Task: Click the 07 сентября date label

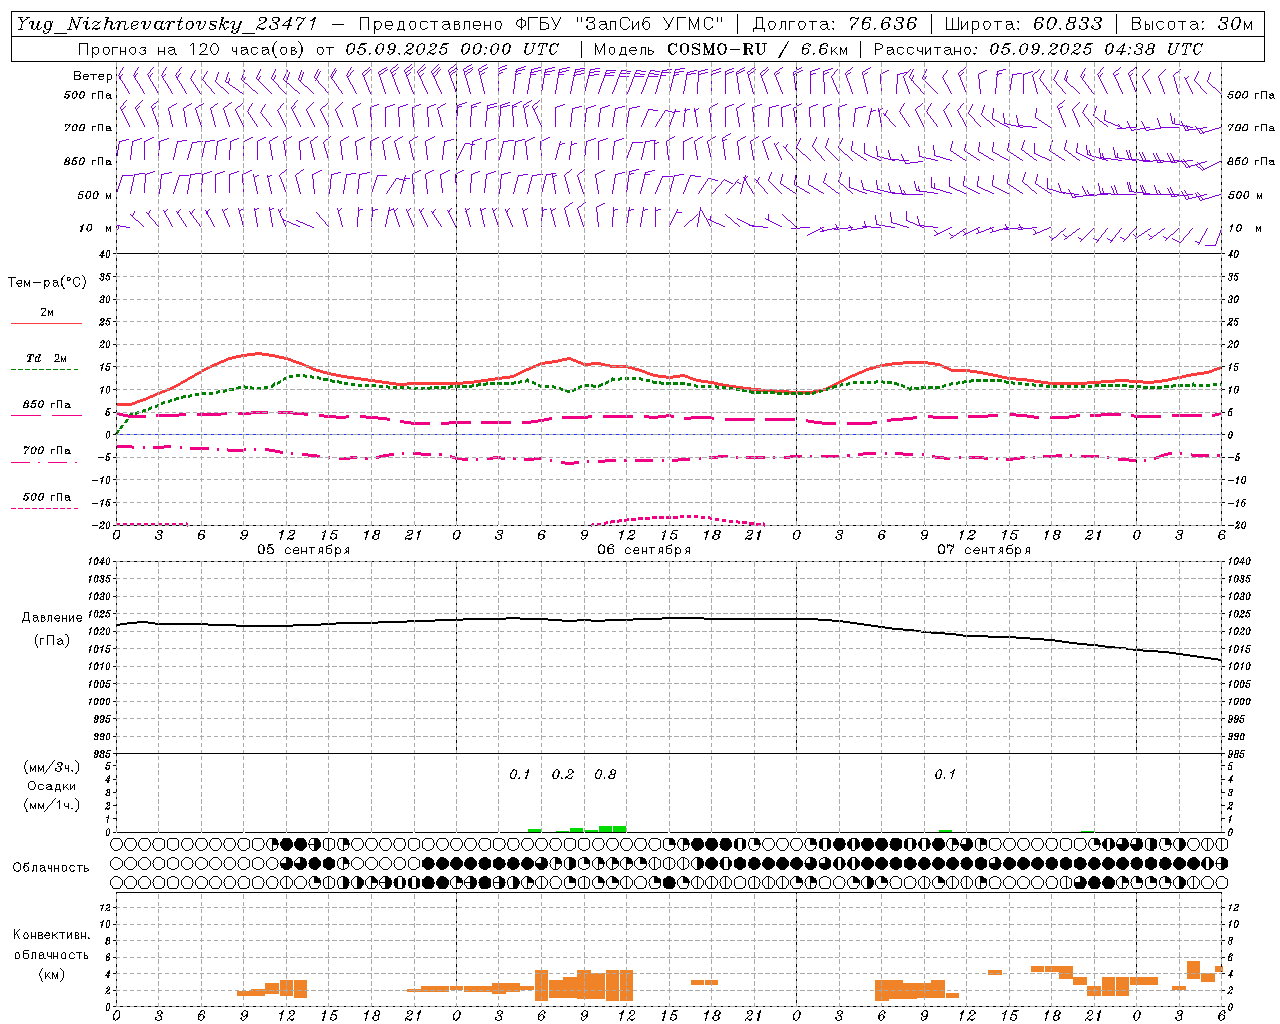Action: tap(984, 550)
